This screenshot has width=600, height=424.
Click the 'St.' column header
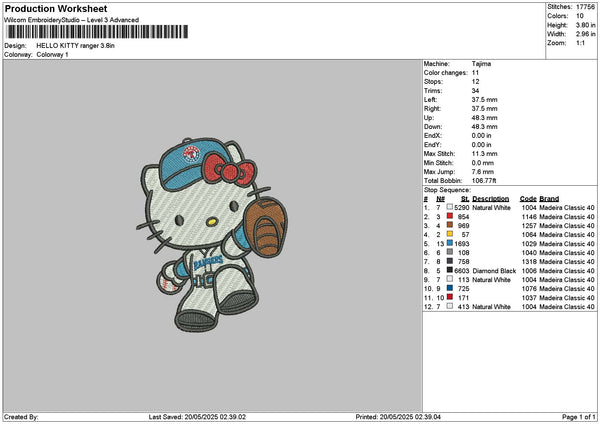pyautogui.click(x=465, y=199)
